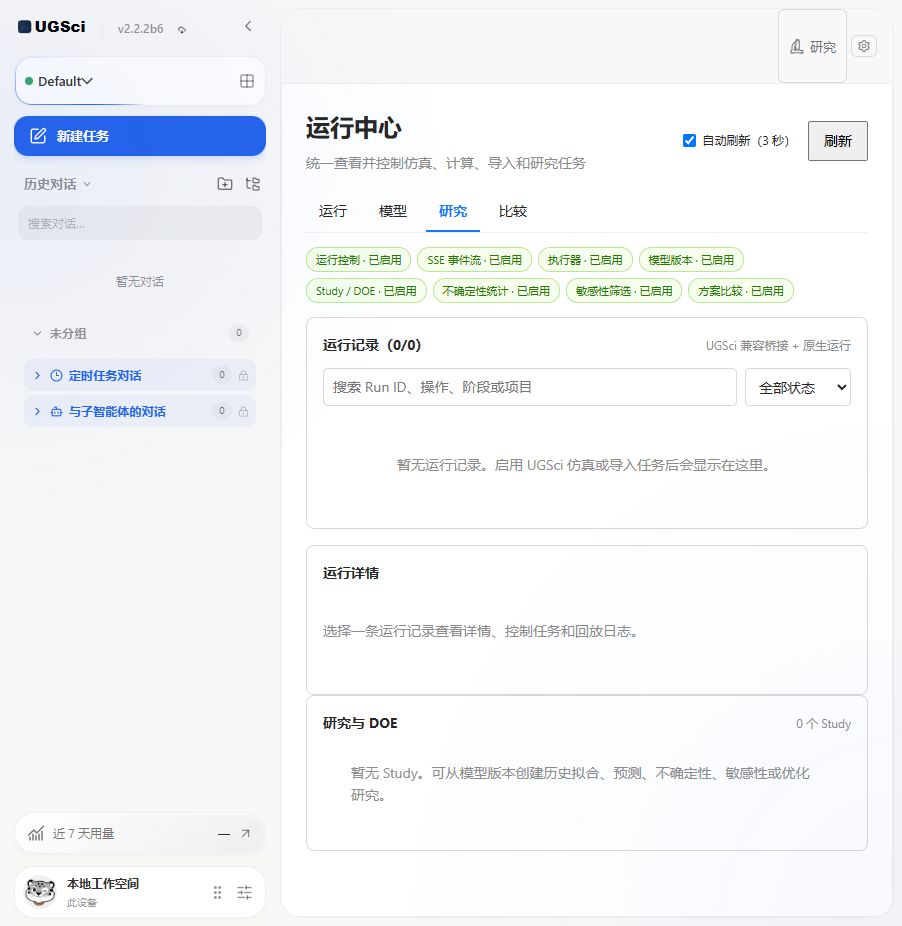Viewport: 902px width, 926px height.
Task: Click the 执行器 · 已启用 tag
Action: click(585, 260)
